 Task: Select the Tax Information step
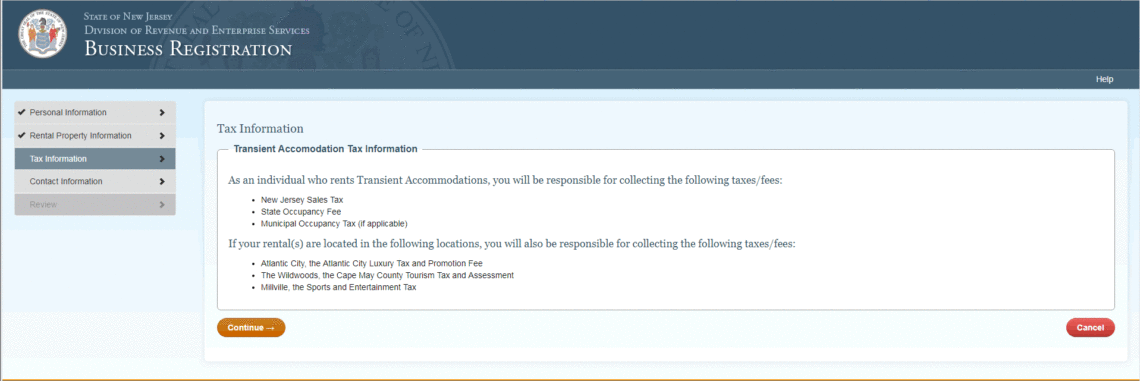pyautogui.click(x=95, y=159)
